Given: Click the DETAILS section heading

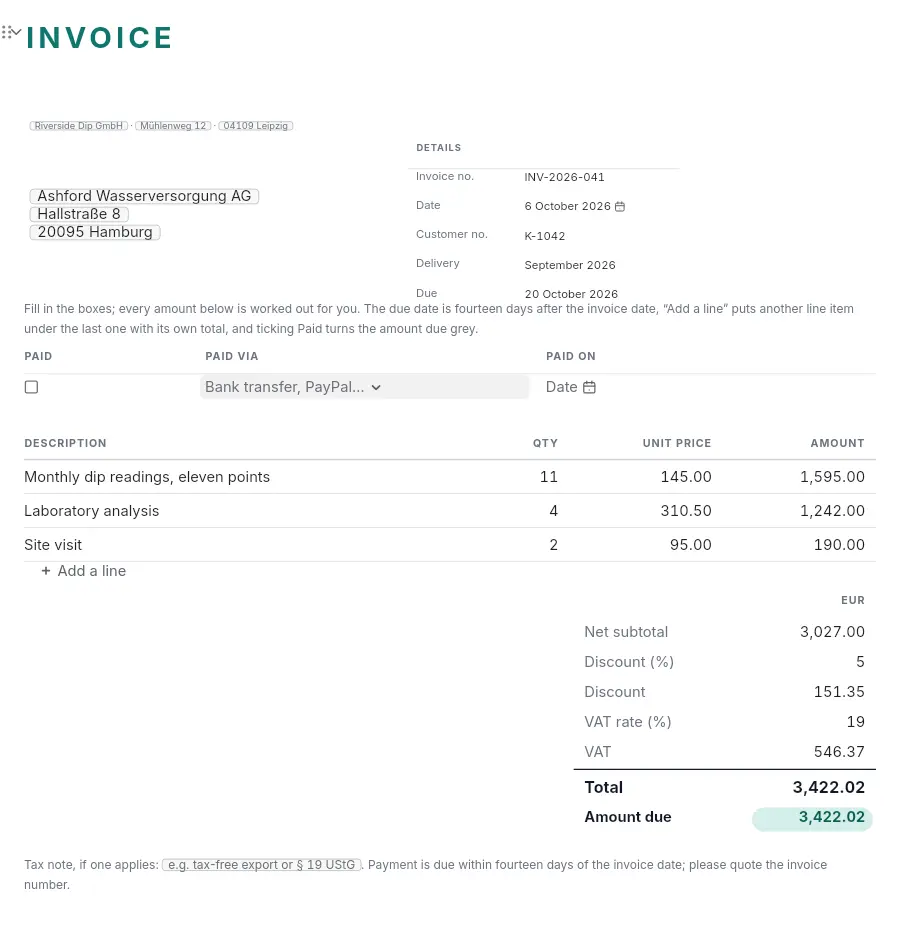Looking at the screenshot, I should point(438,148).
